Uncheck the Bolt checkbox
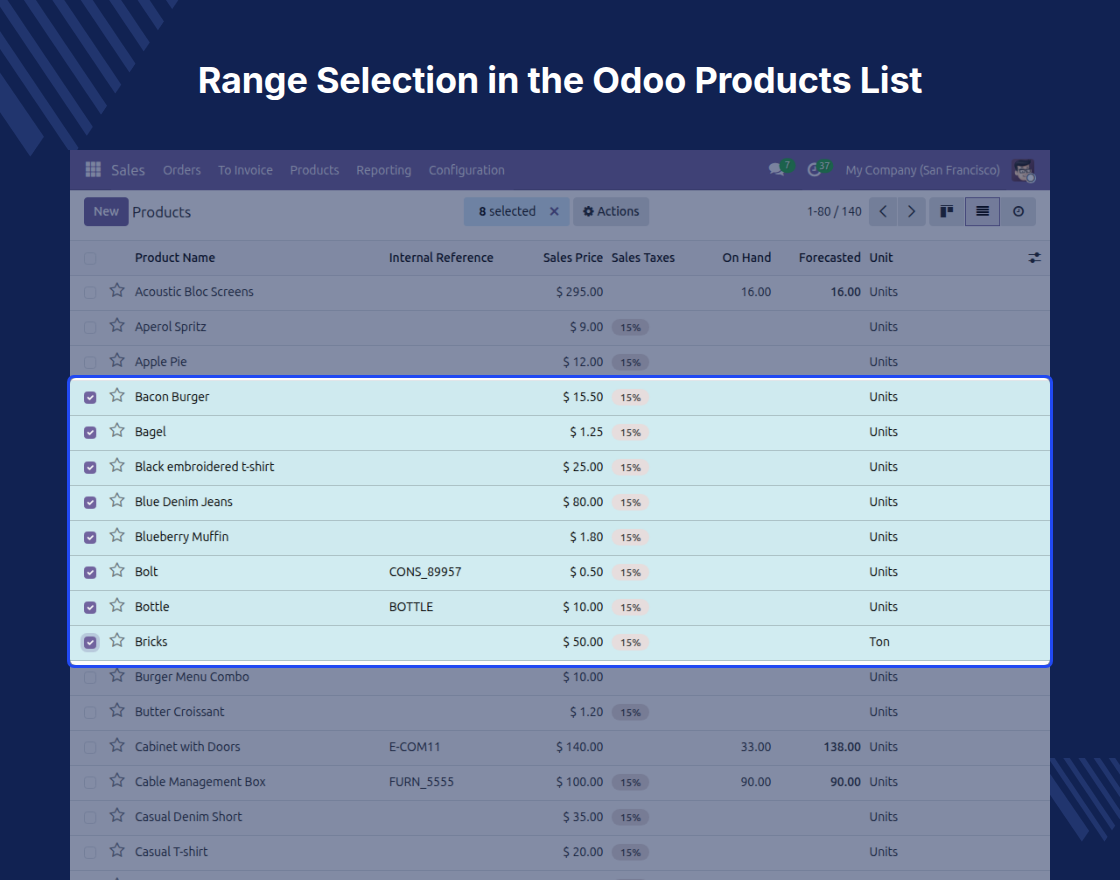The height and width of the screenshot is (880, 1120). pos(90,572)
